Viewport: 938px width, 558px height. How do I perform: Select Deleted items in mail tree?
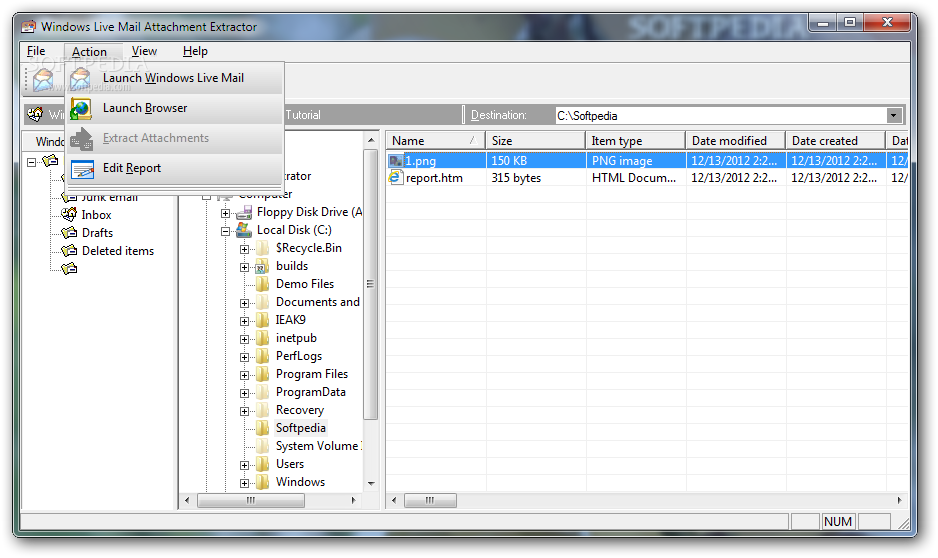pyautogui.click(x=118, y=251)
